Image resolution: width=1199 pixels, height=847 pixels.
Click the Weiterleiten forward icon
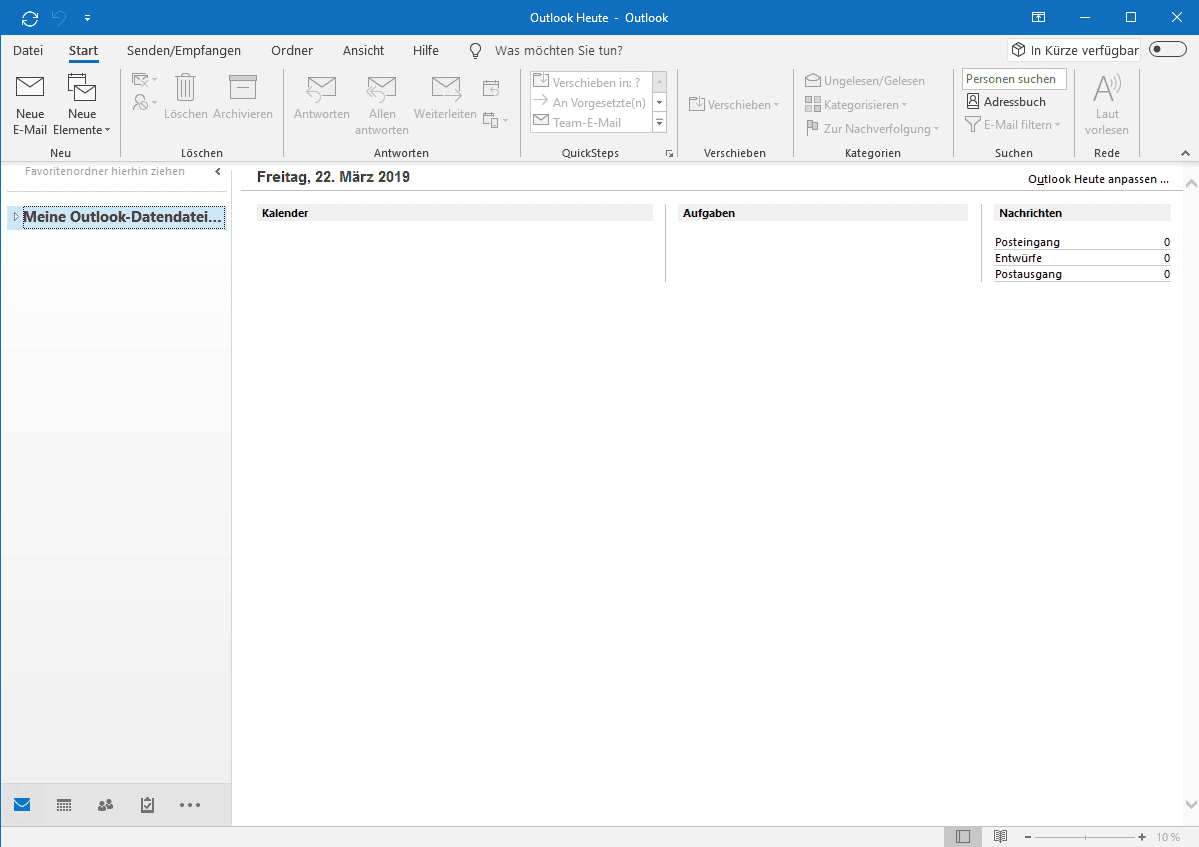click(446, 89)
